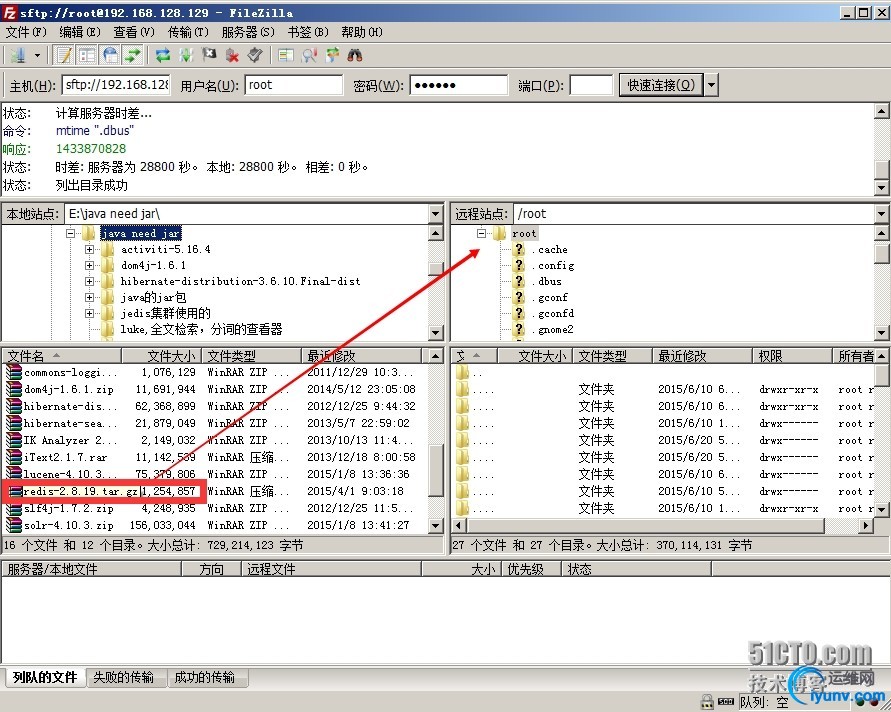Open the 传输(T) menu
Viewport: 891px width, 712px height.
[188, 32]
